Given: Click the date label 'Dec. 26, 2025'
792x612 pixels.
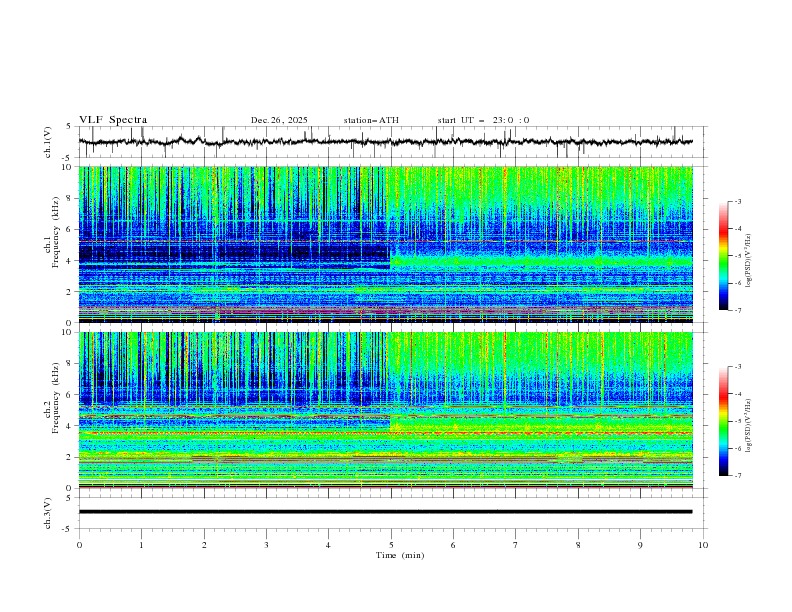Looking at the screenshot, I should 279,120.
